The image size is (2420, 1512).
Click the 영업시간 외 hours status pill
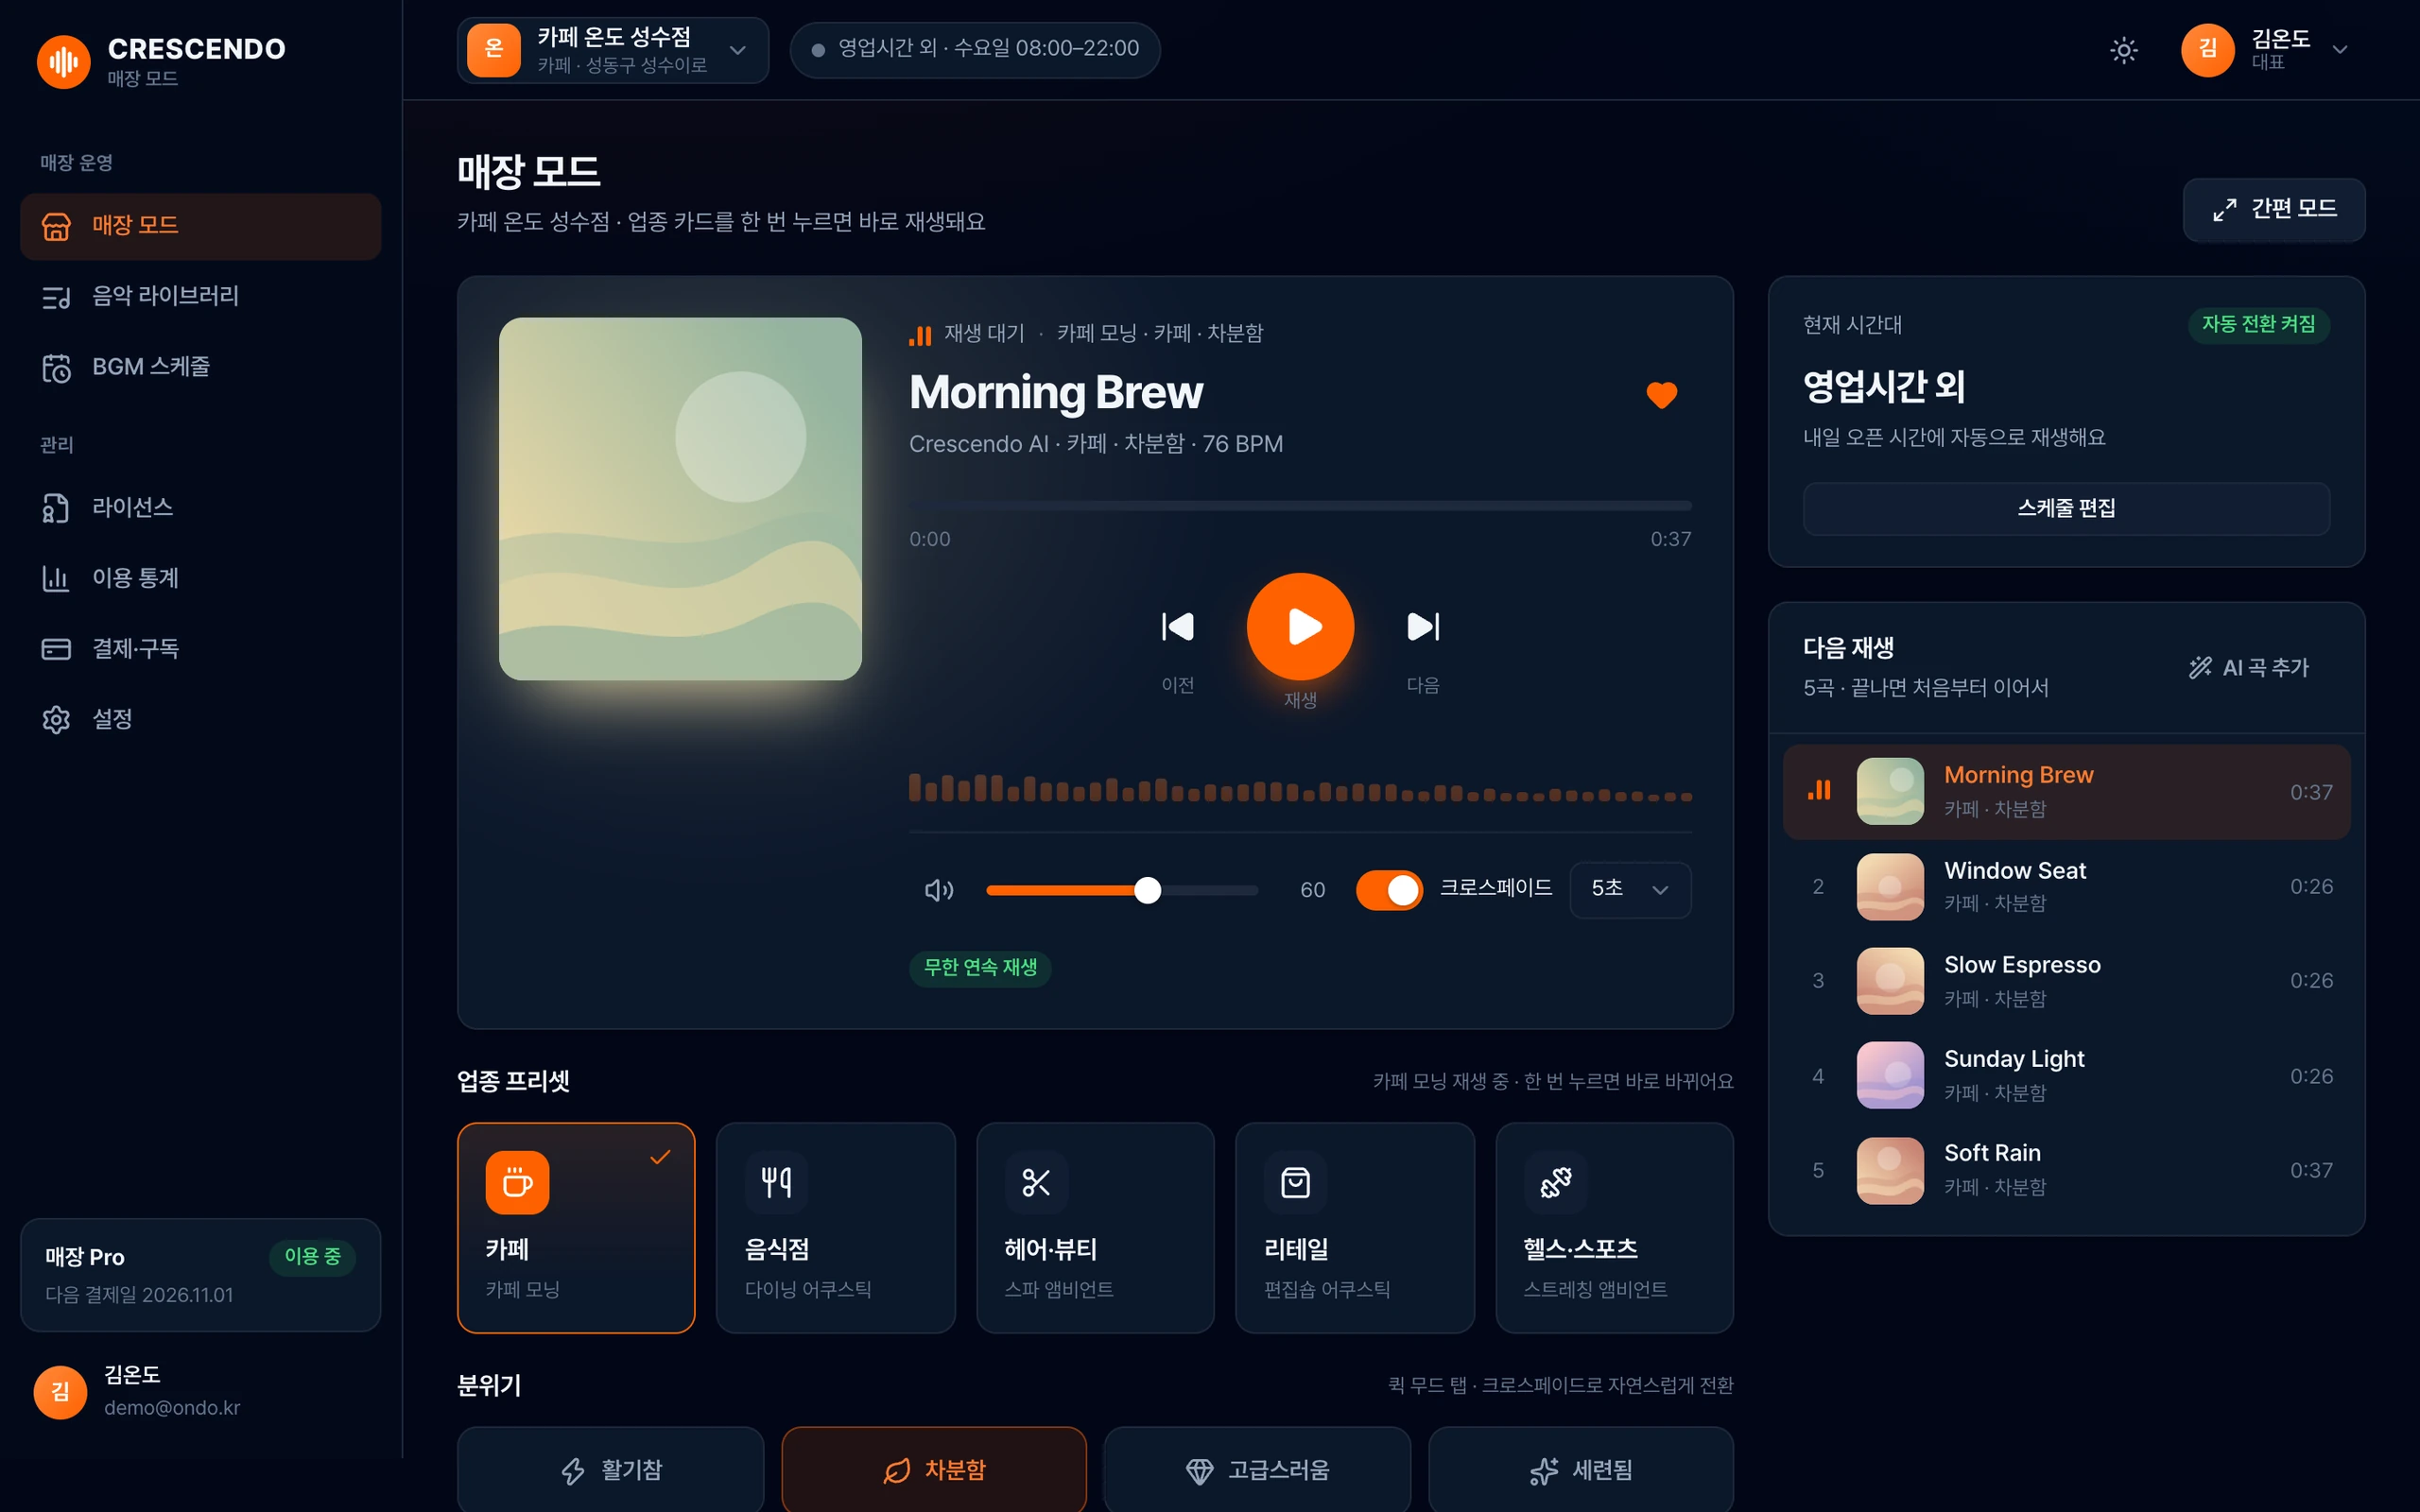(975, 50)
